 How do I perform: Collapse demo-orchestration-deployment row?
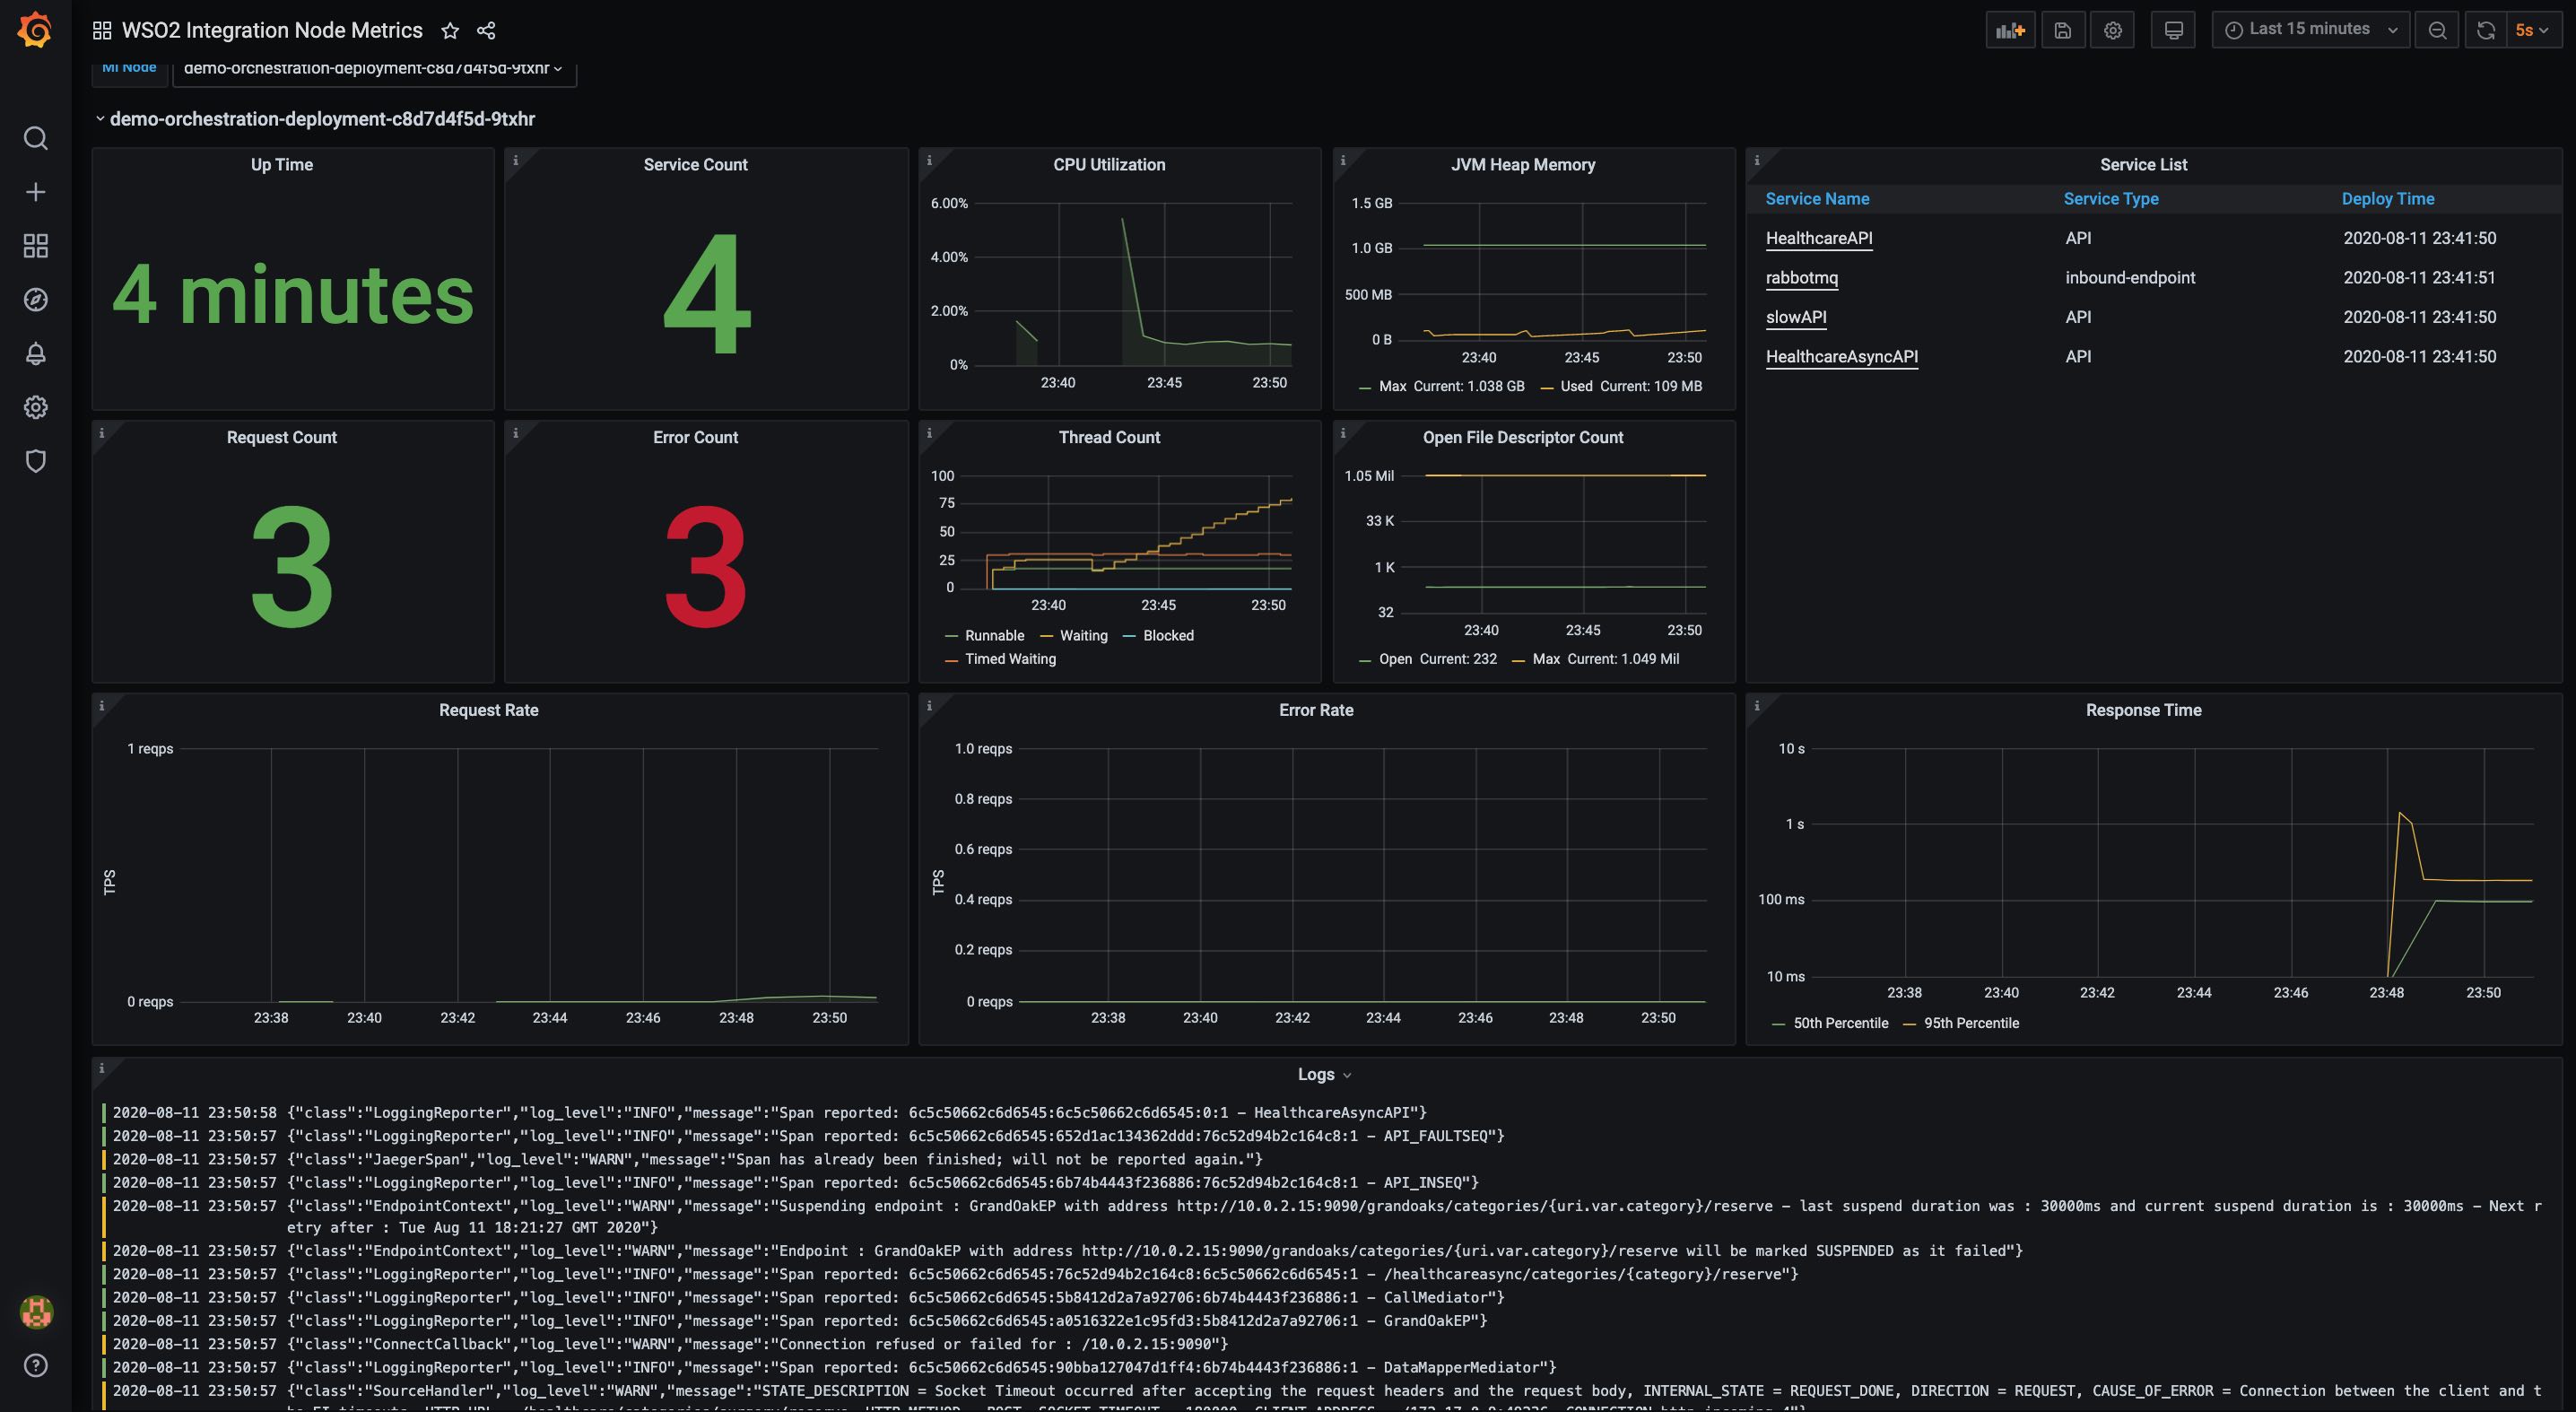coord(321,119)
